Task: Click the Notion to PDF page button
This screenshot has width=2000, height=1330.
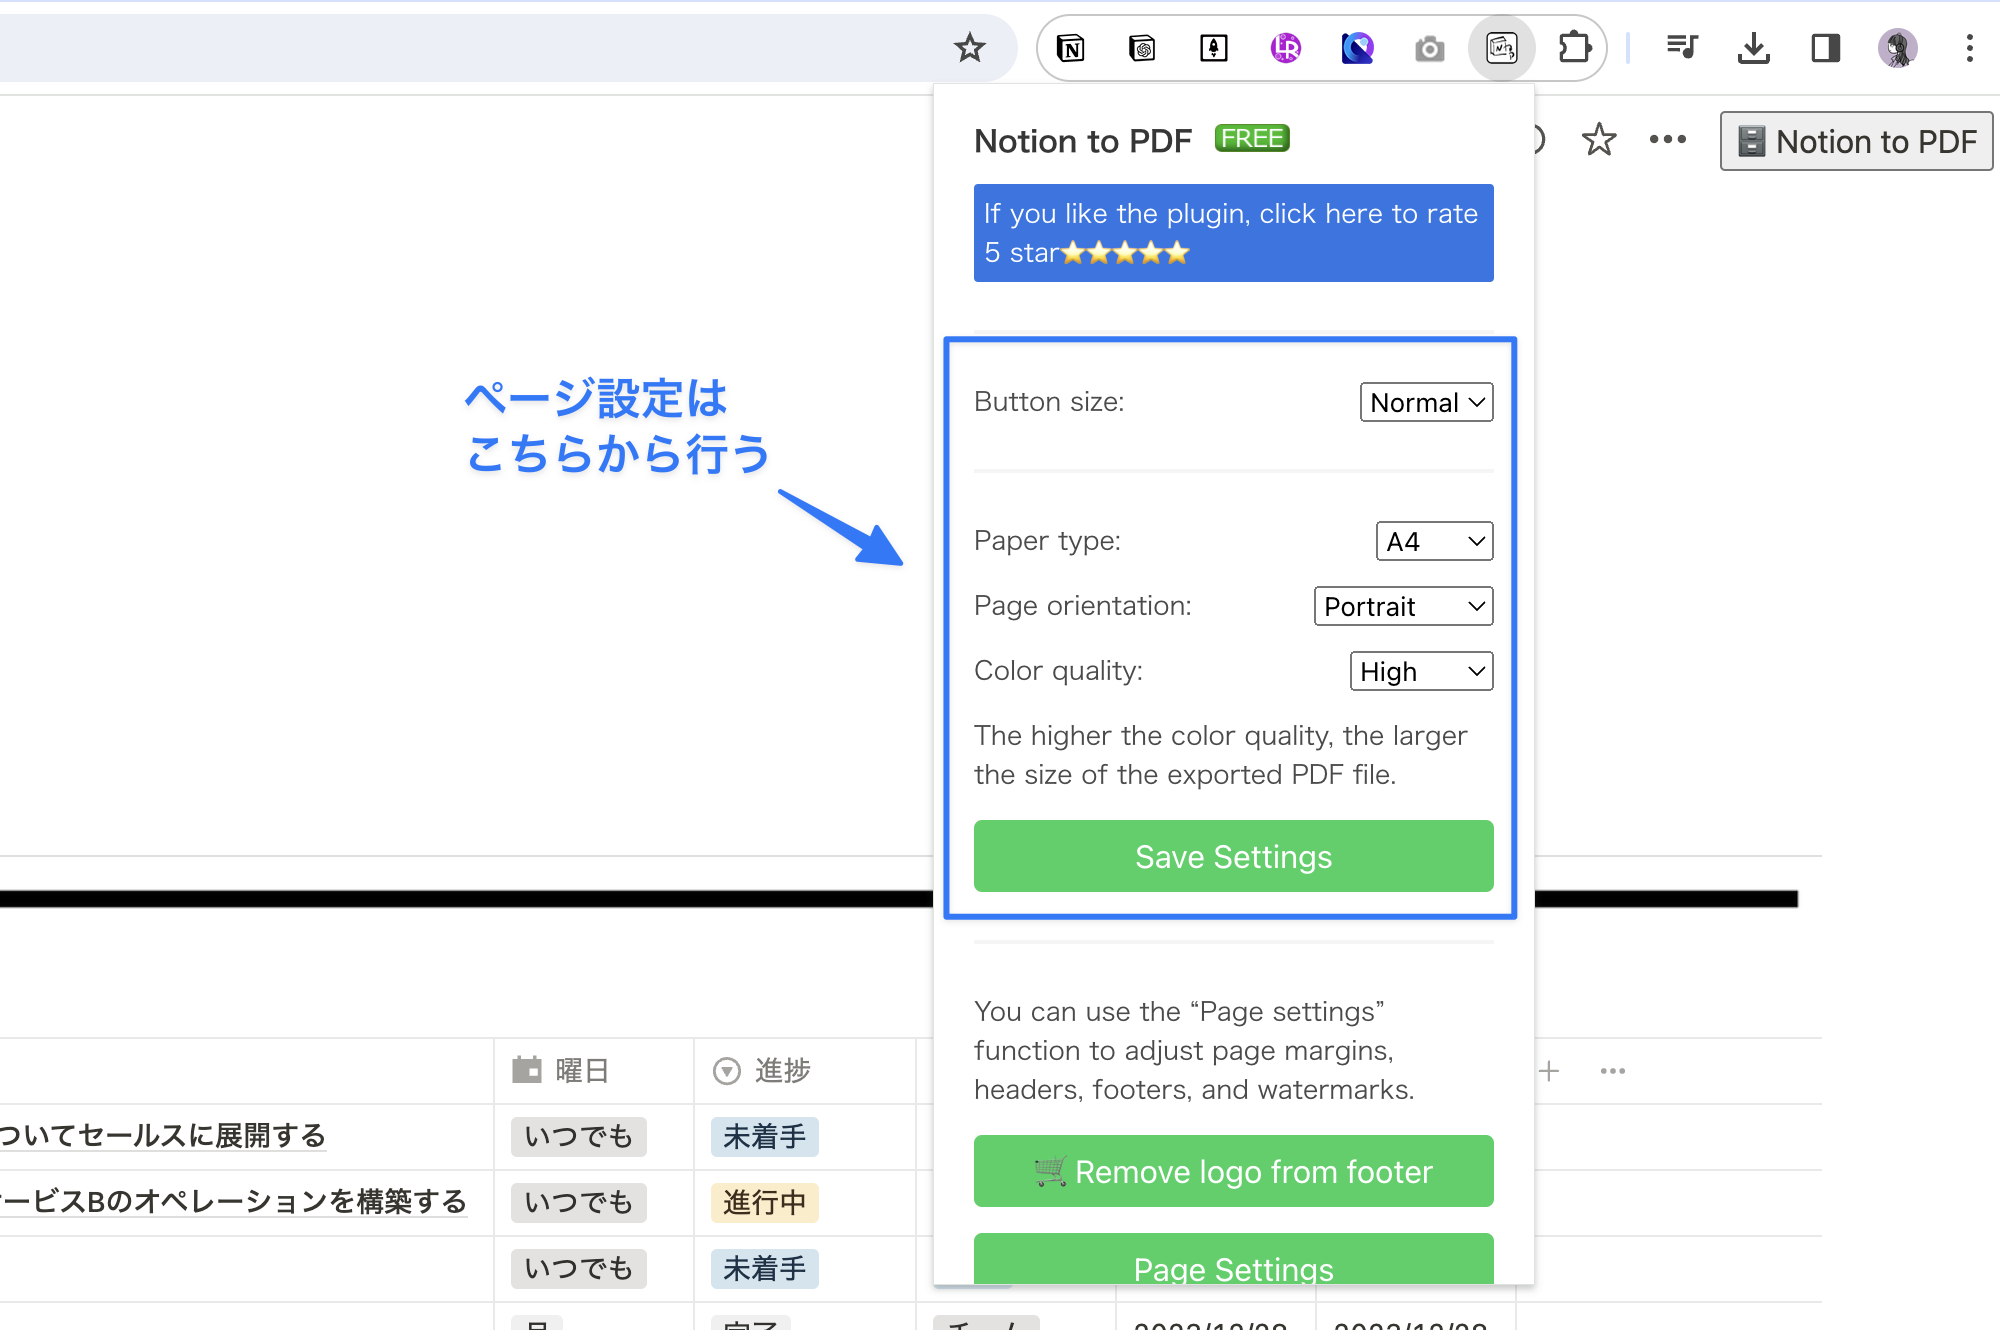Action: (1856, 141)
